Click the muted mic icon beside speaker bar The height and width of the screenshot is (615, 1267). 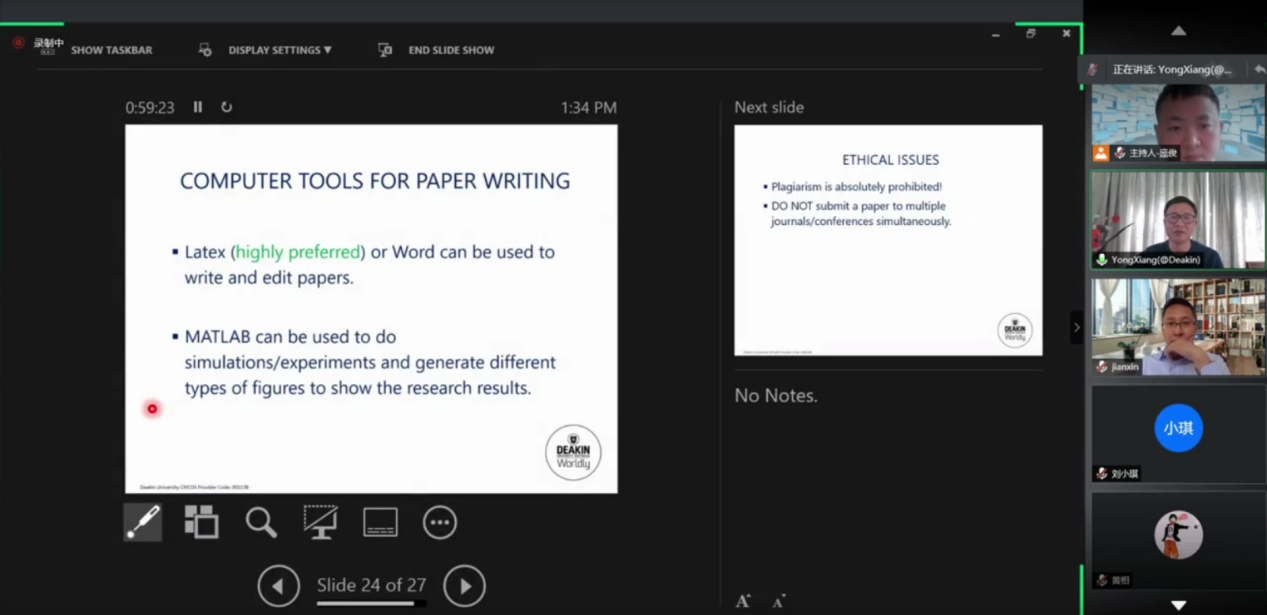(x=1093, y=70)
